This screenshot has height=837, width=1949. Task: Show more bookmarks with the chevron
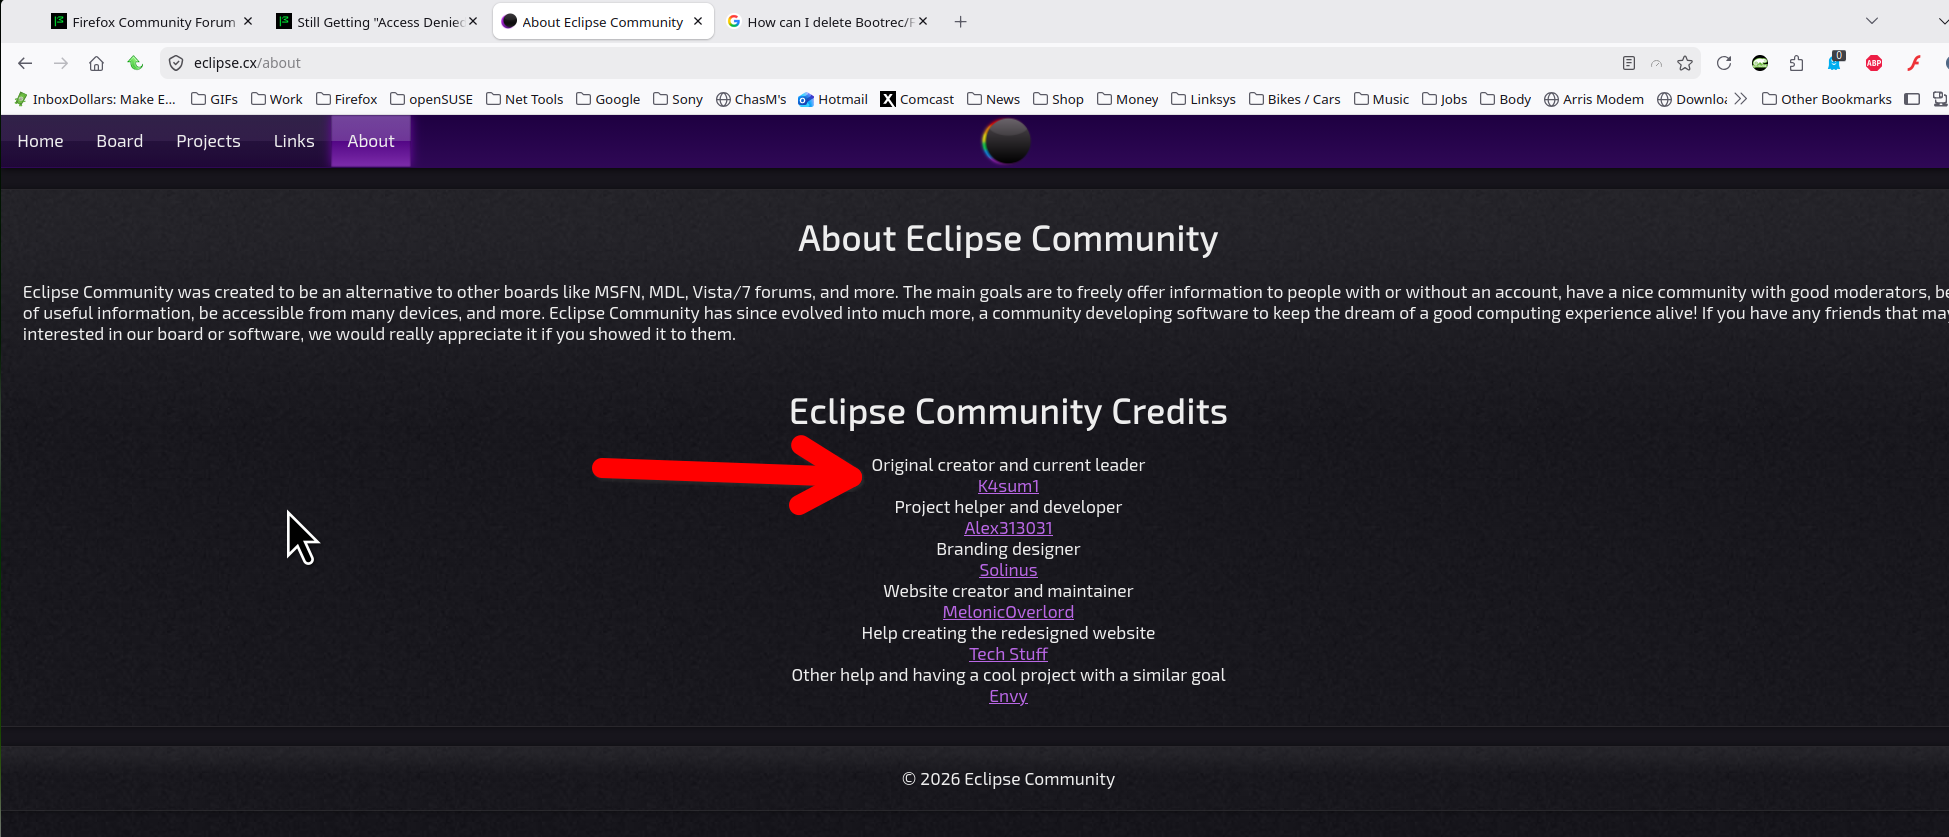click(1741, 99)
